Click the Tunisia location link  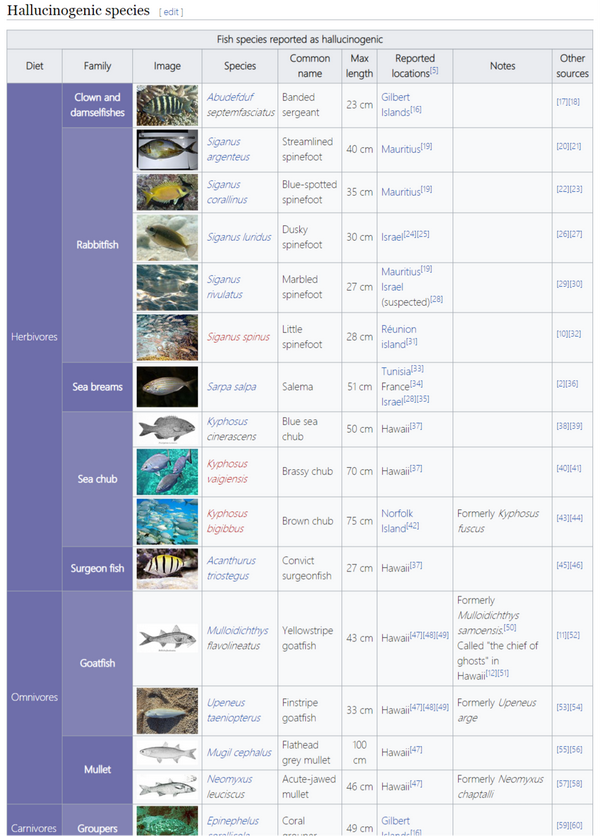[396, 372]
